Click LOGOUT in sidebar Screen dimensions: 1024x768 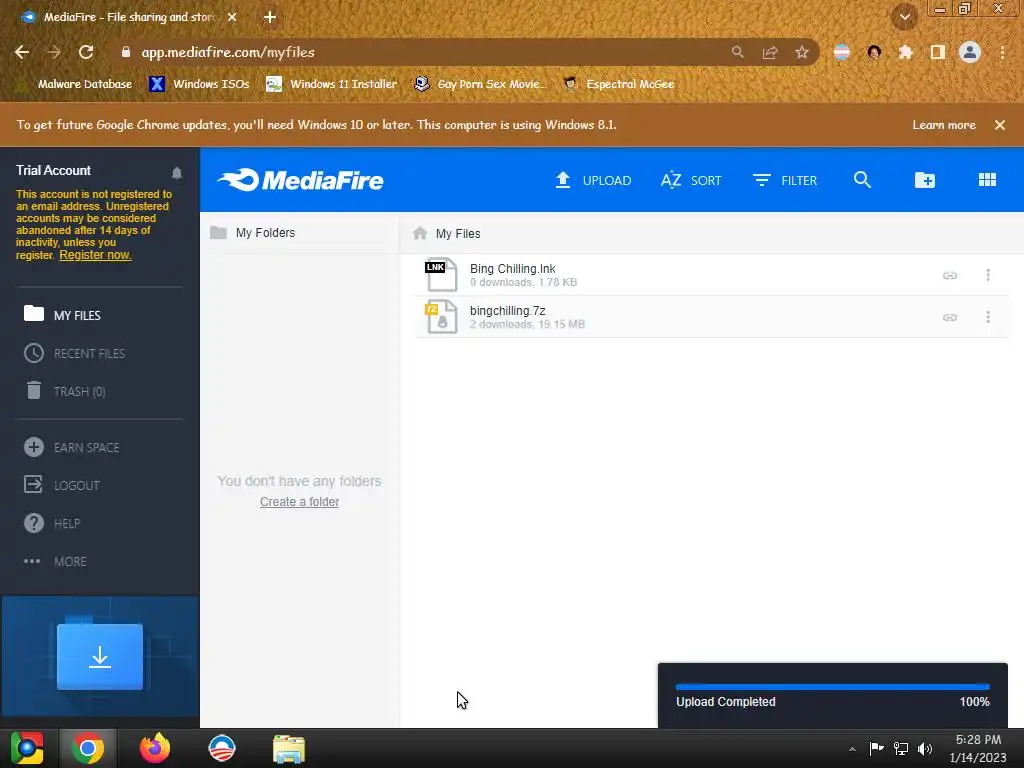point(62,485)
